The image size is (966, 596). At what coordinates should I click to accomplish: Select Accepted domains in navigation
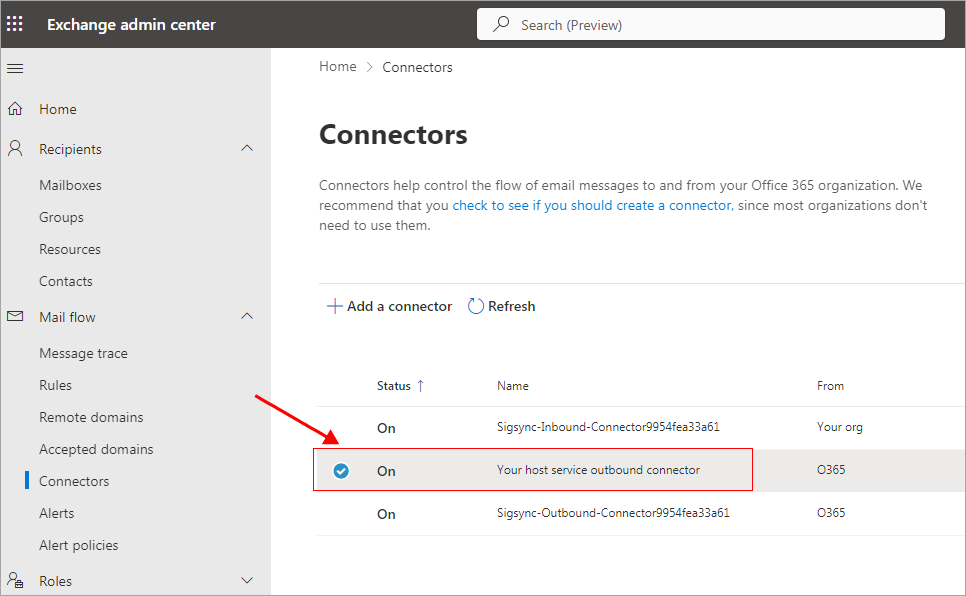[96, 449]
